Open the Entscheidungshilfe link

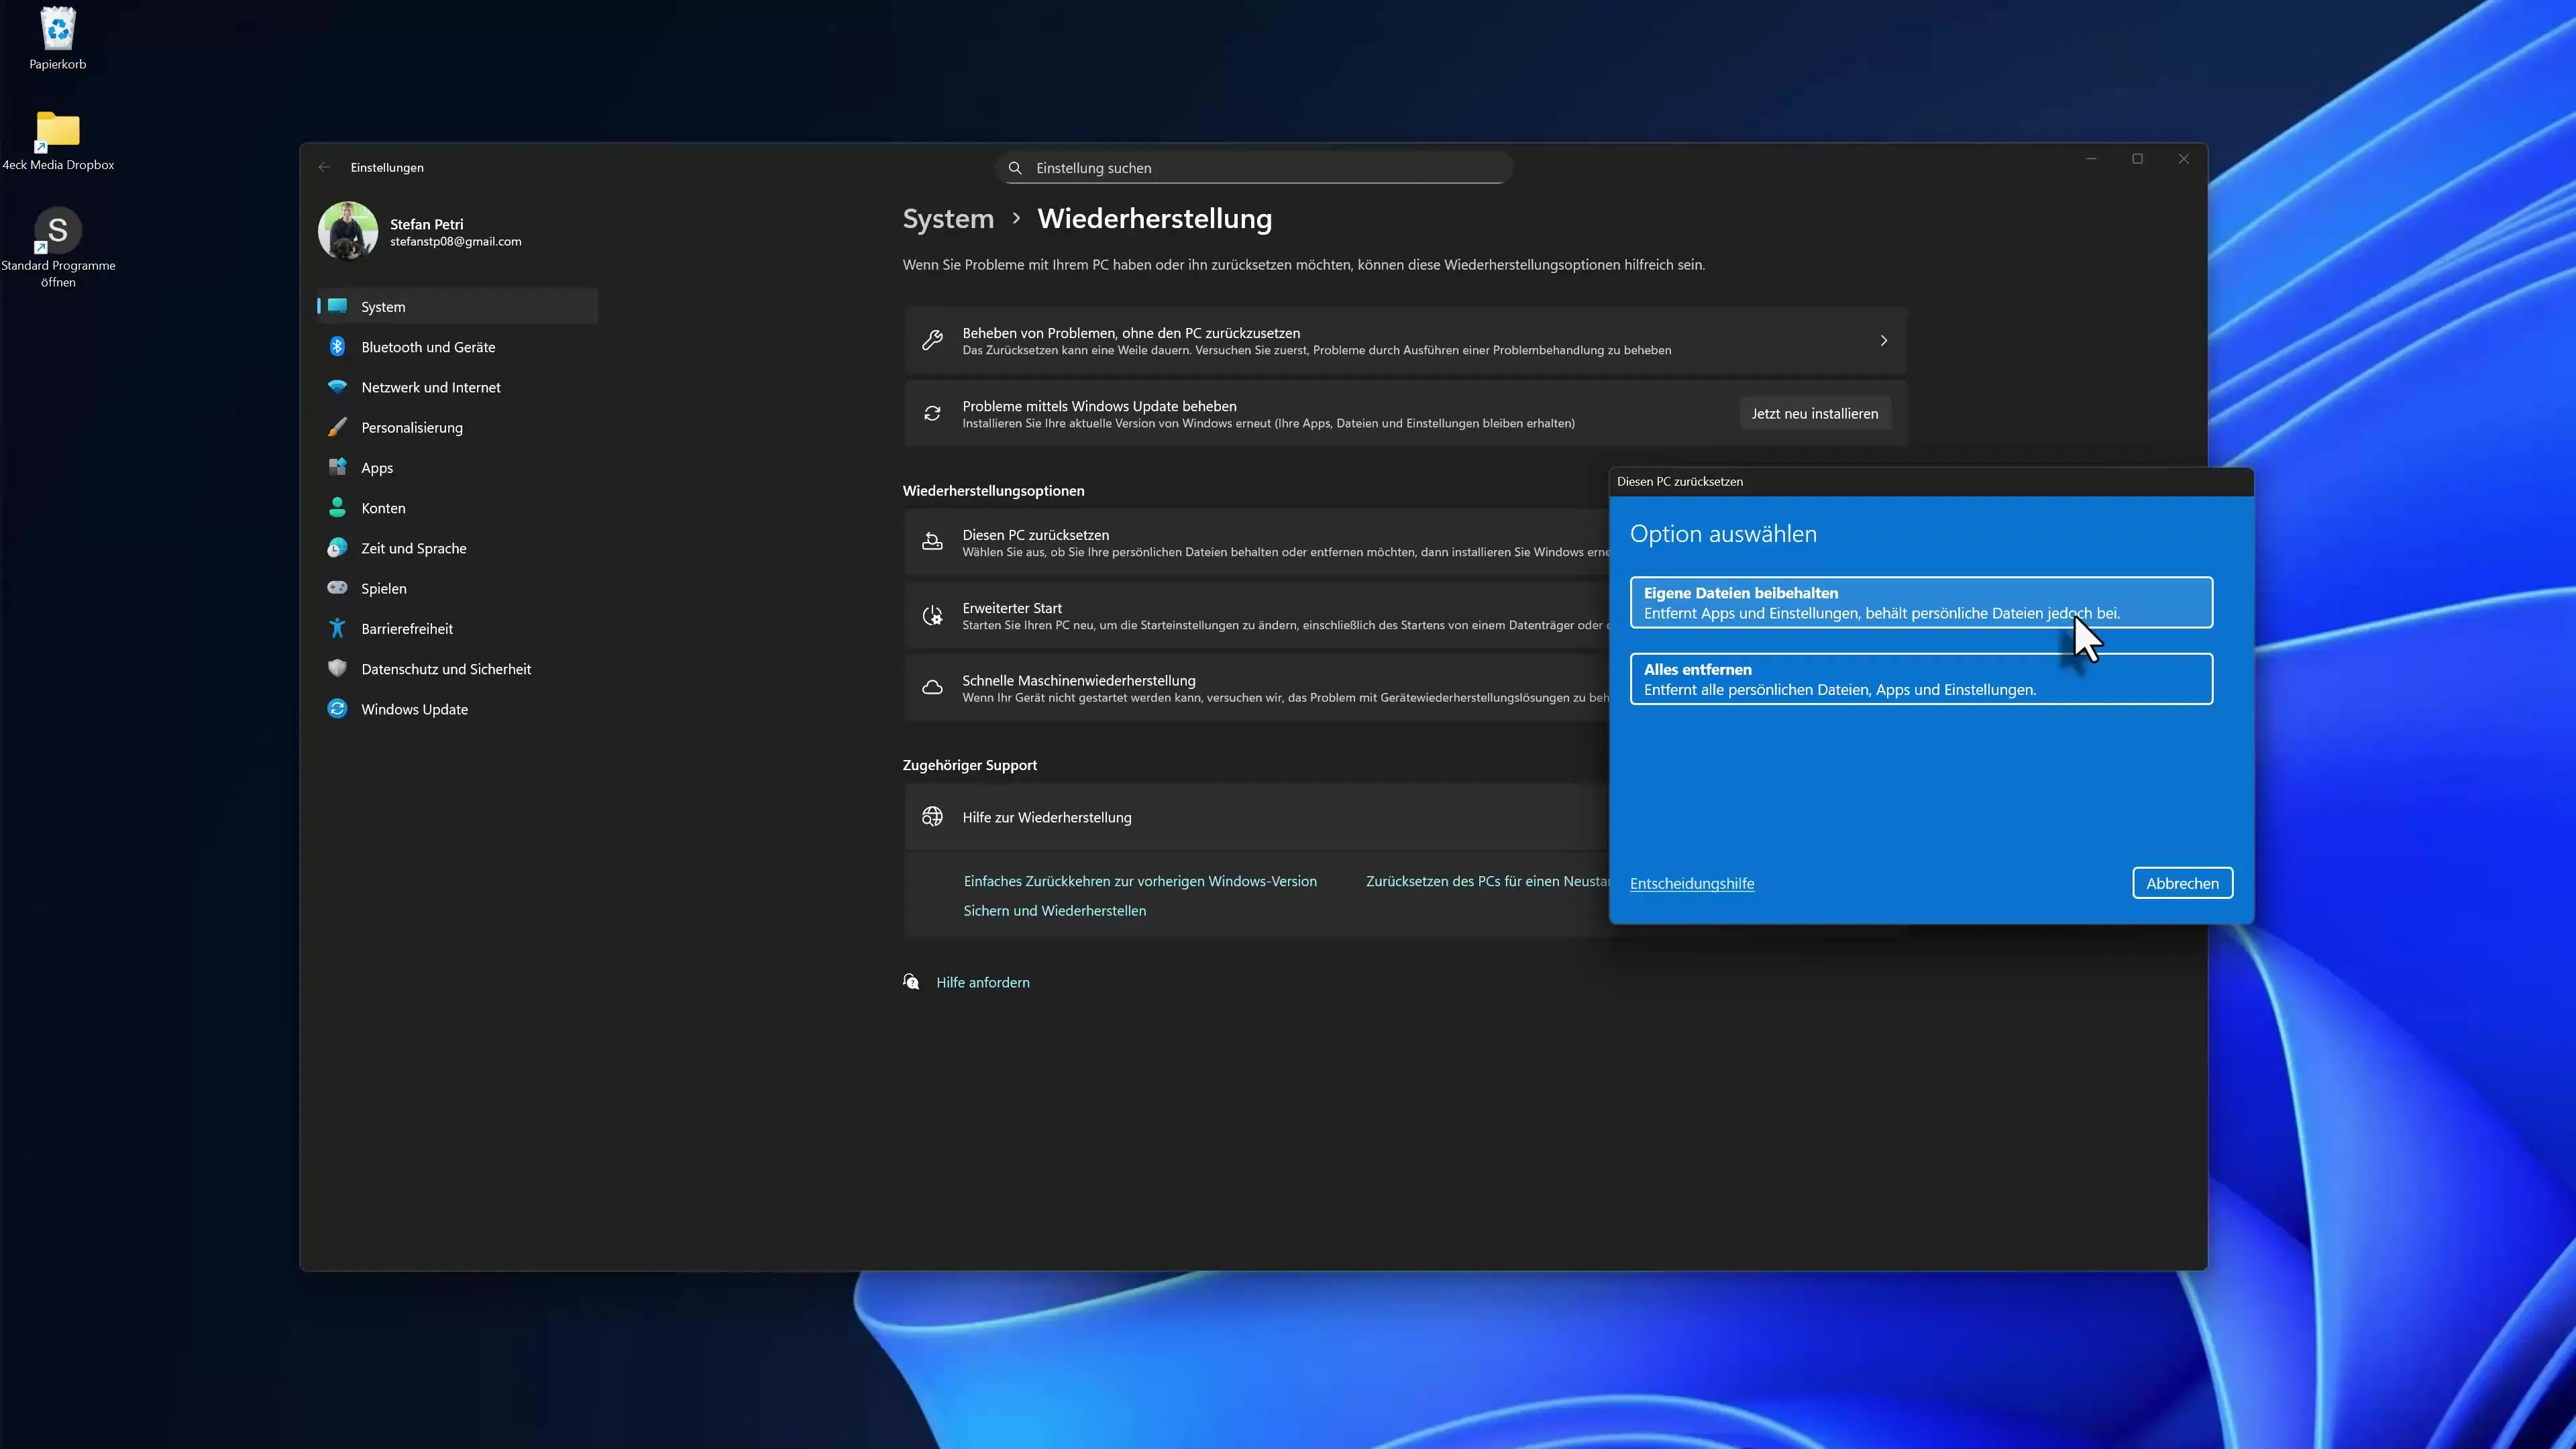1691,883
